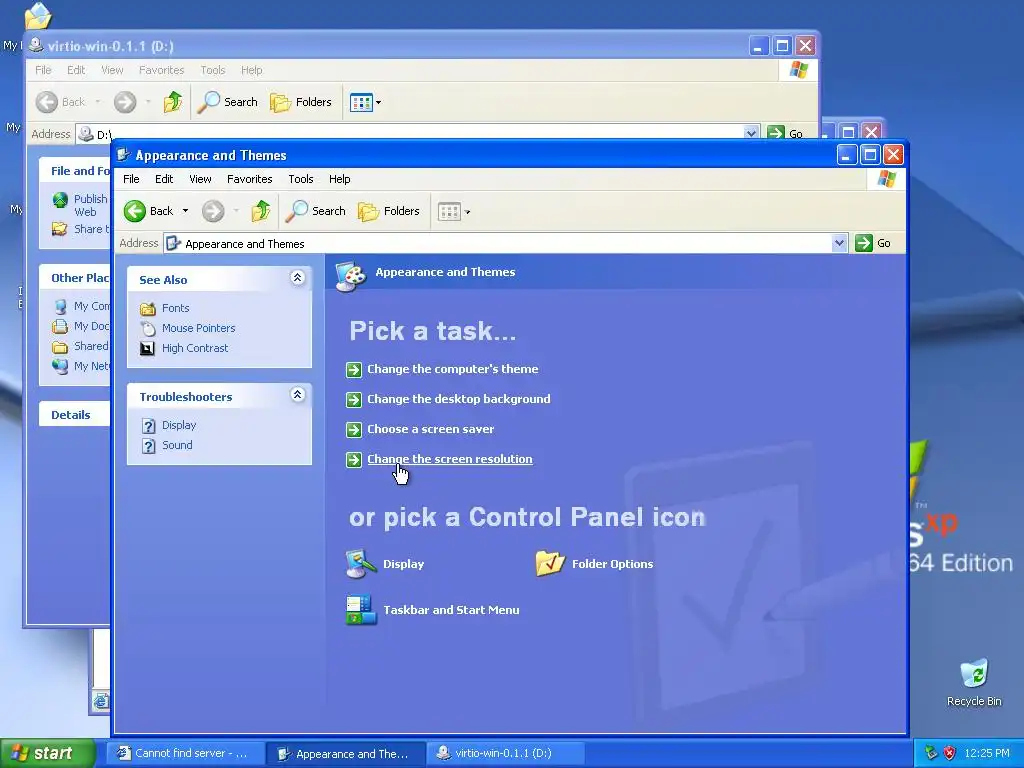Open Folder Options control panel icon
This screenshot has width=1024, height=768.
594,564
